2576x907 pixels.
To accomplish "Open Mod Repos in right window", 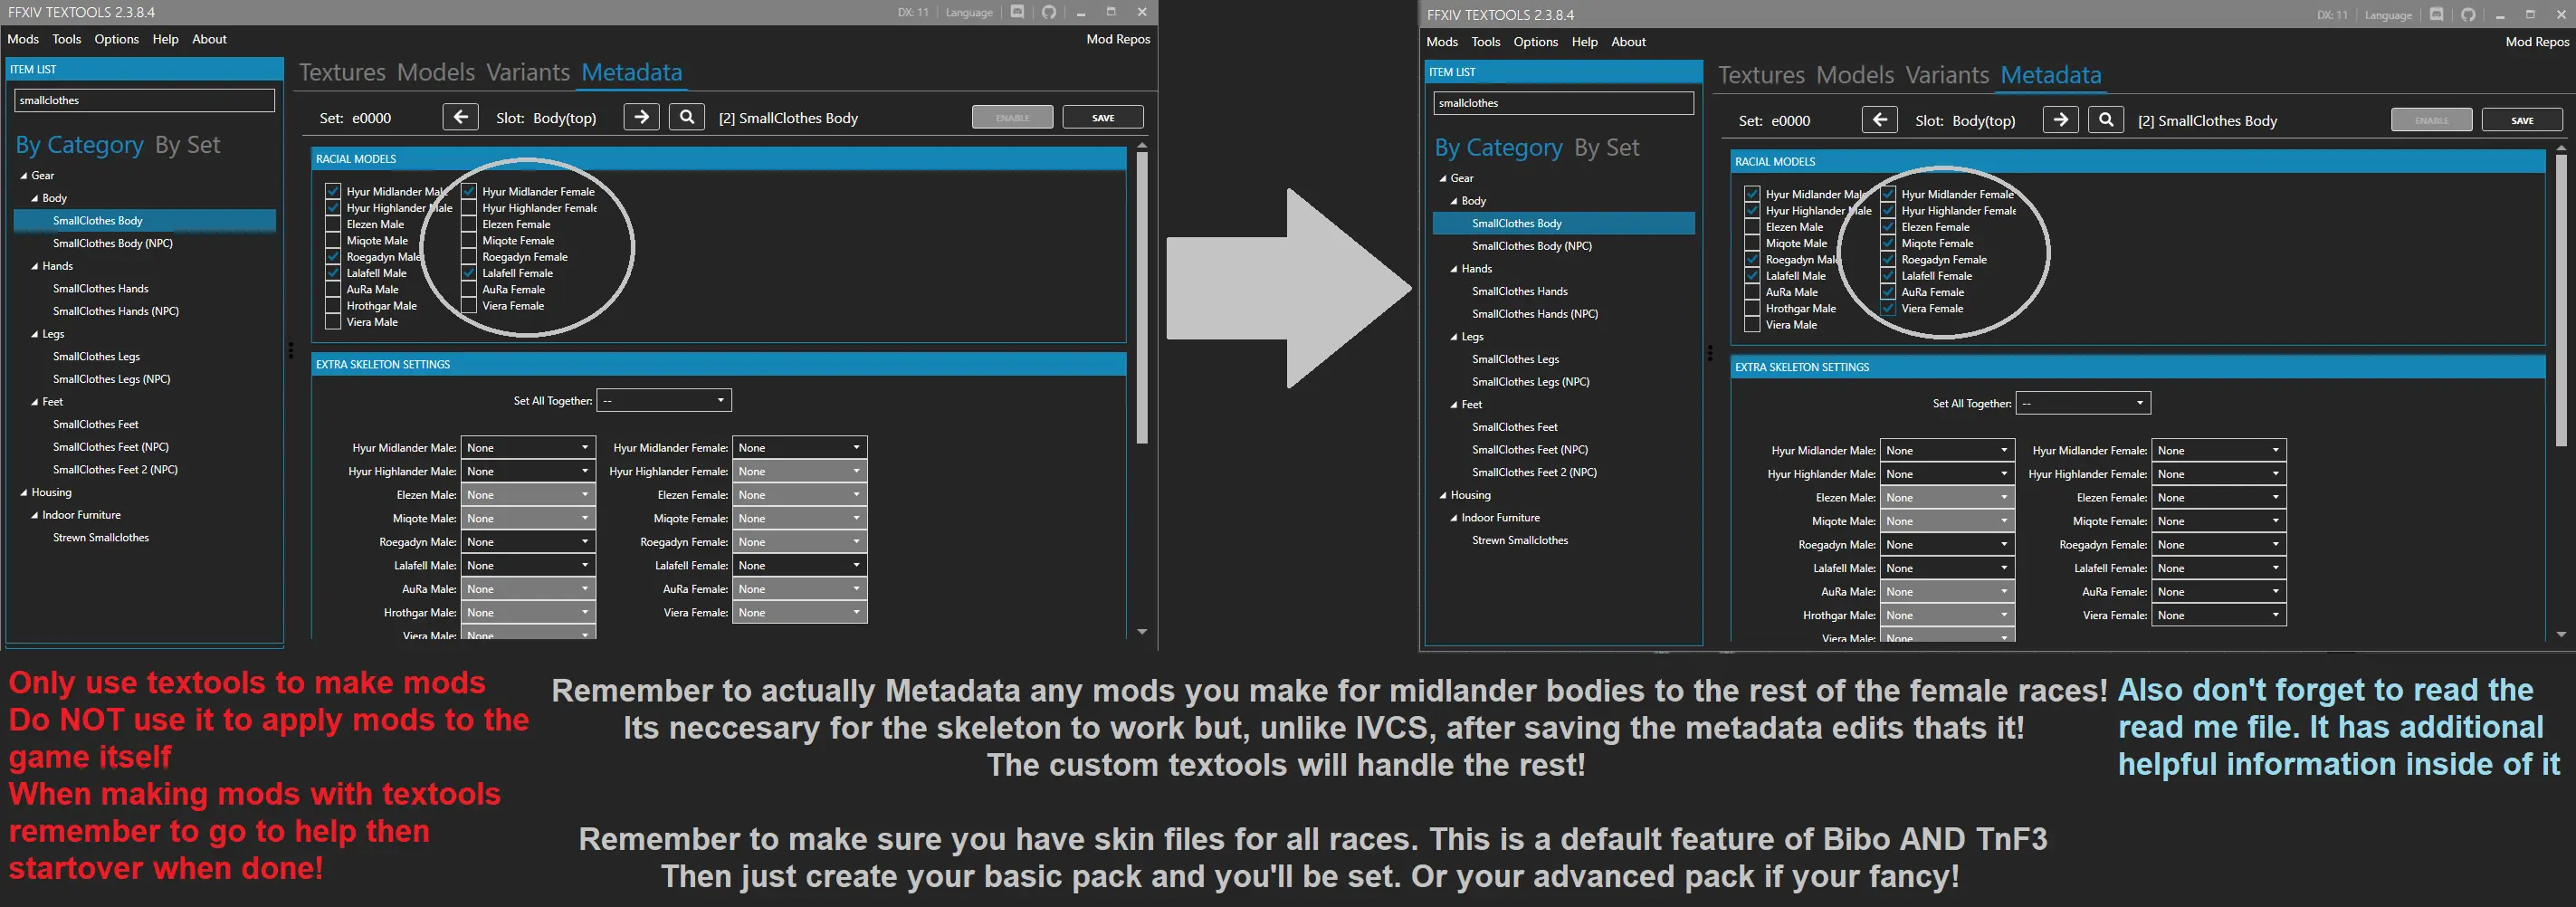I will (2537, 42).
